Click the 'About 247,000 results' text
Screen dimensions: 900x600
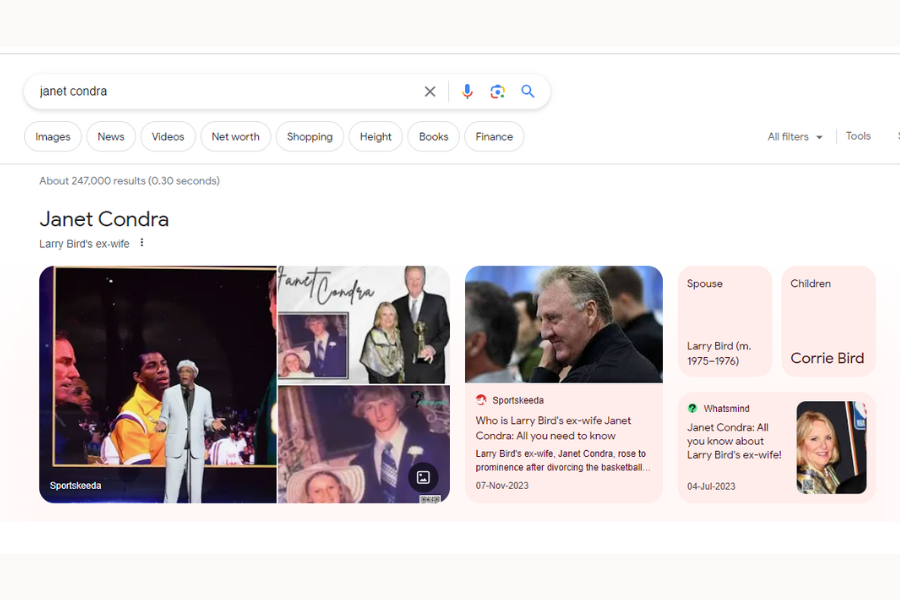[129, 181]
